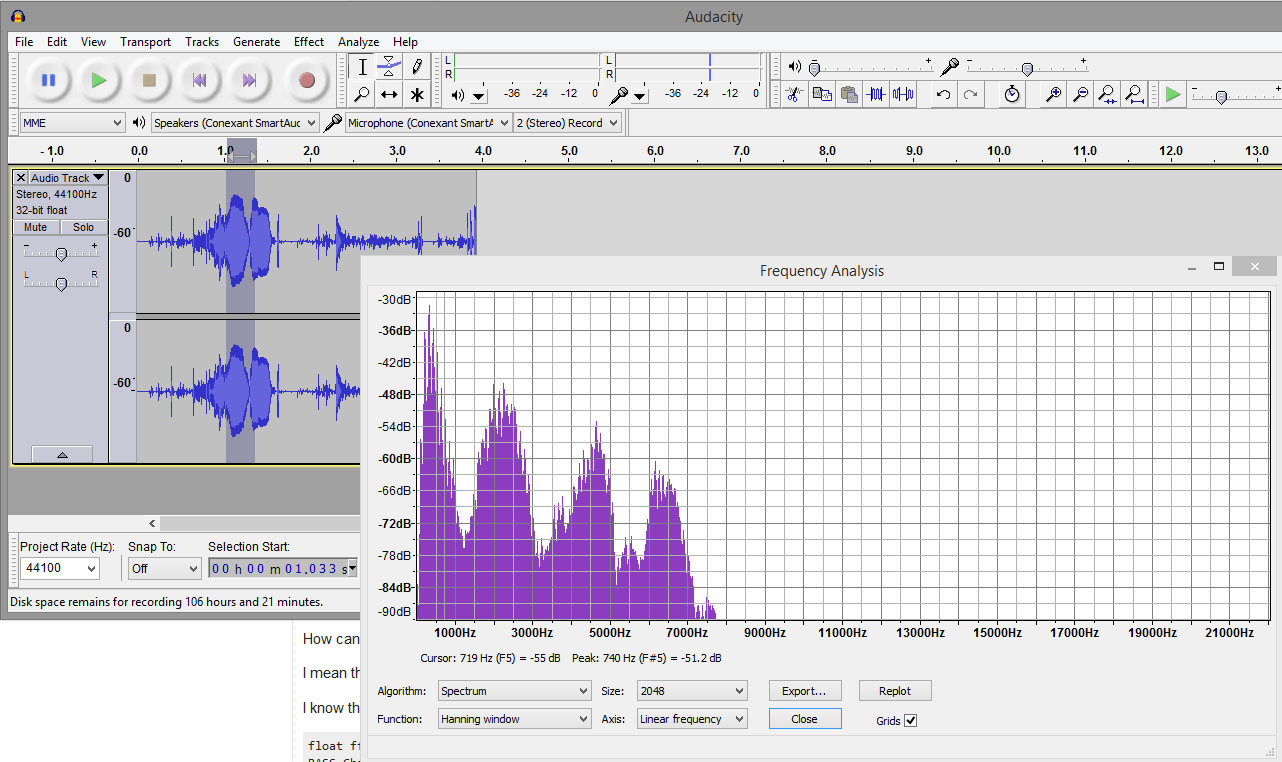Open the Analyze menu
Screen dimensions: 1282x762
[358, 42]
